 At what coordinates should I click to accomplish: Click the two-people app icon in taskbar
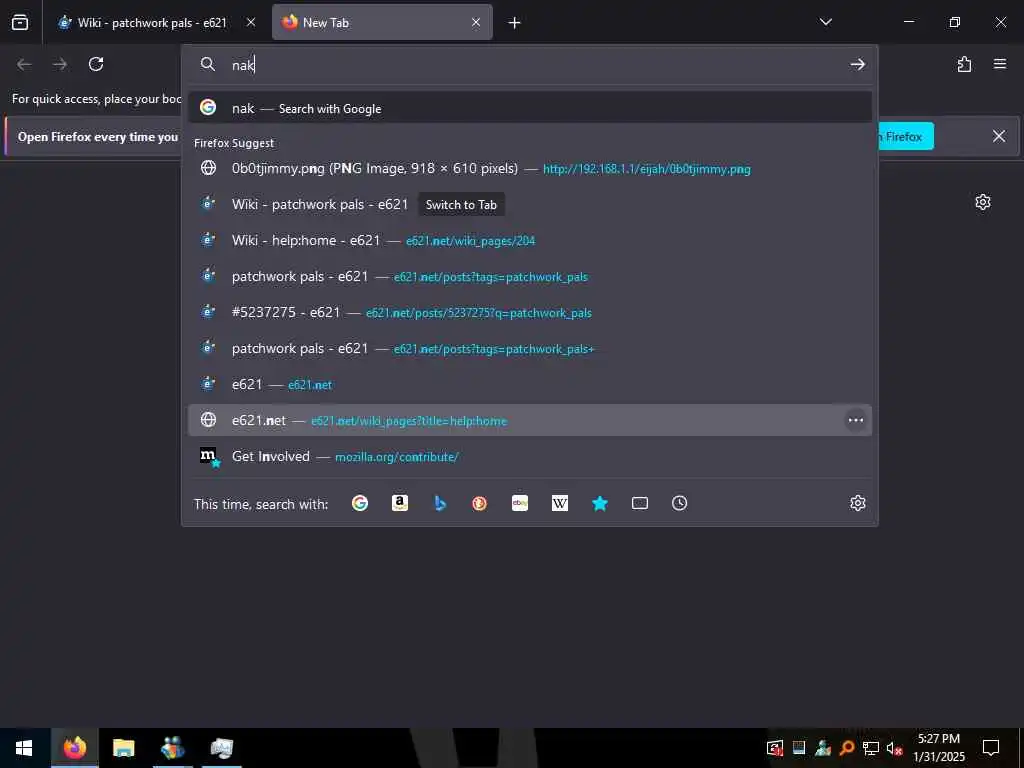pos(172,748)
